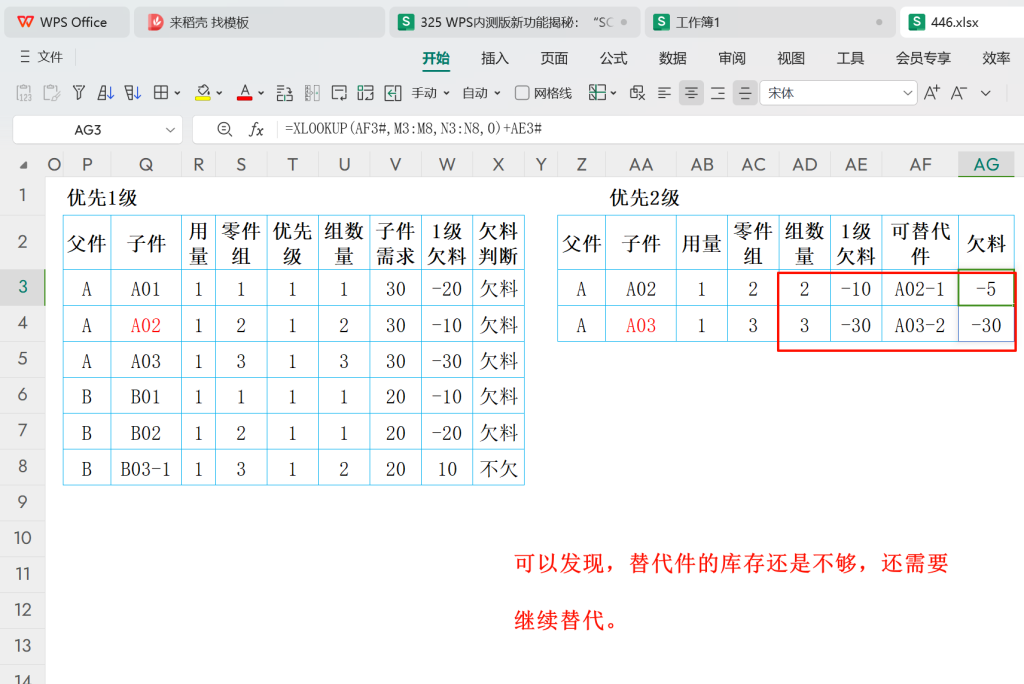Image resolution: width=1024 pixels, height=684 pixels.
Task: Click cell containing A03-2
Action: click(x=920, y=325)
